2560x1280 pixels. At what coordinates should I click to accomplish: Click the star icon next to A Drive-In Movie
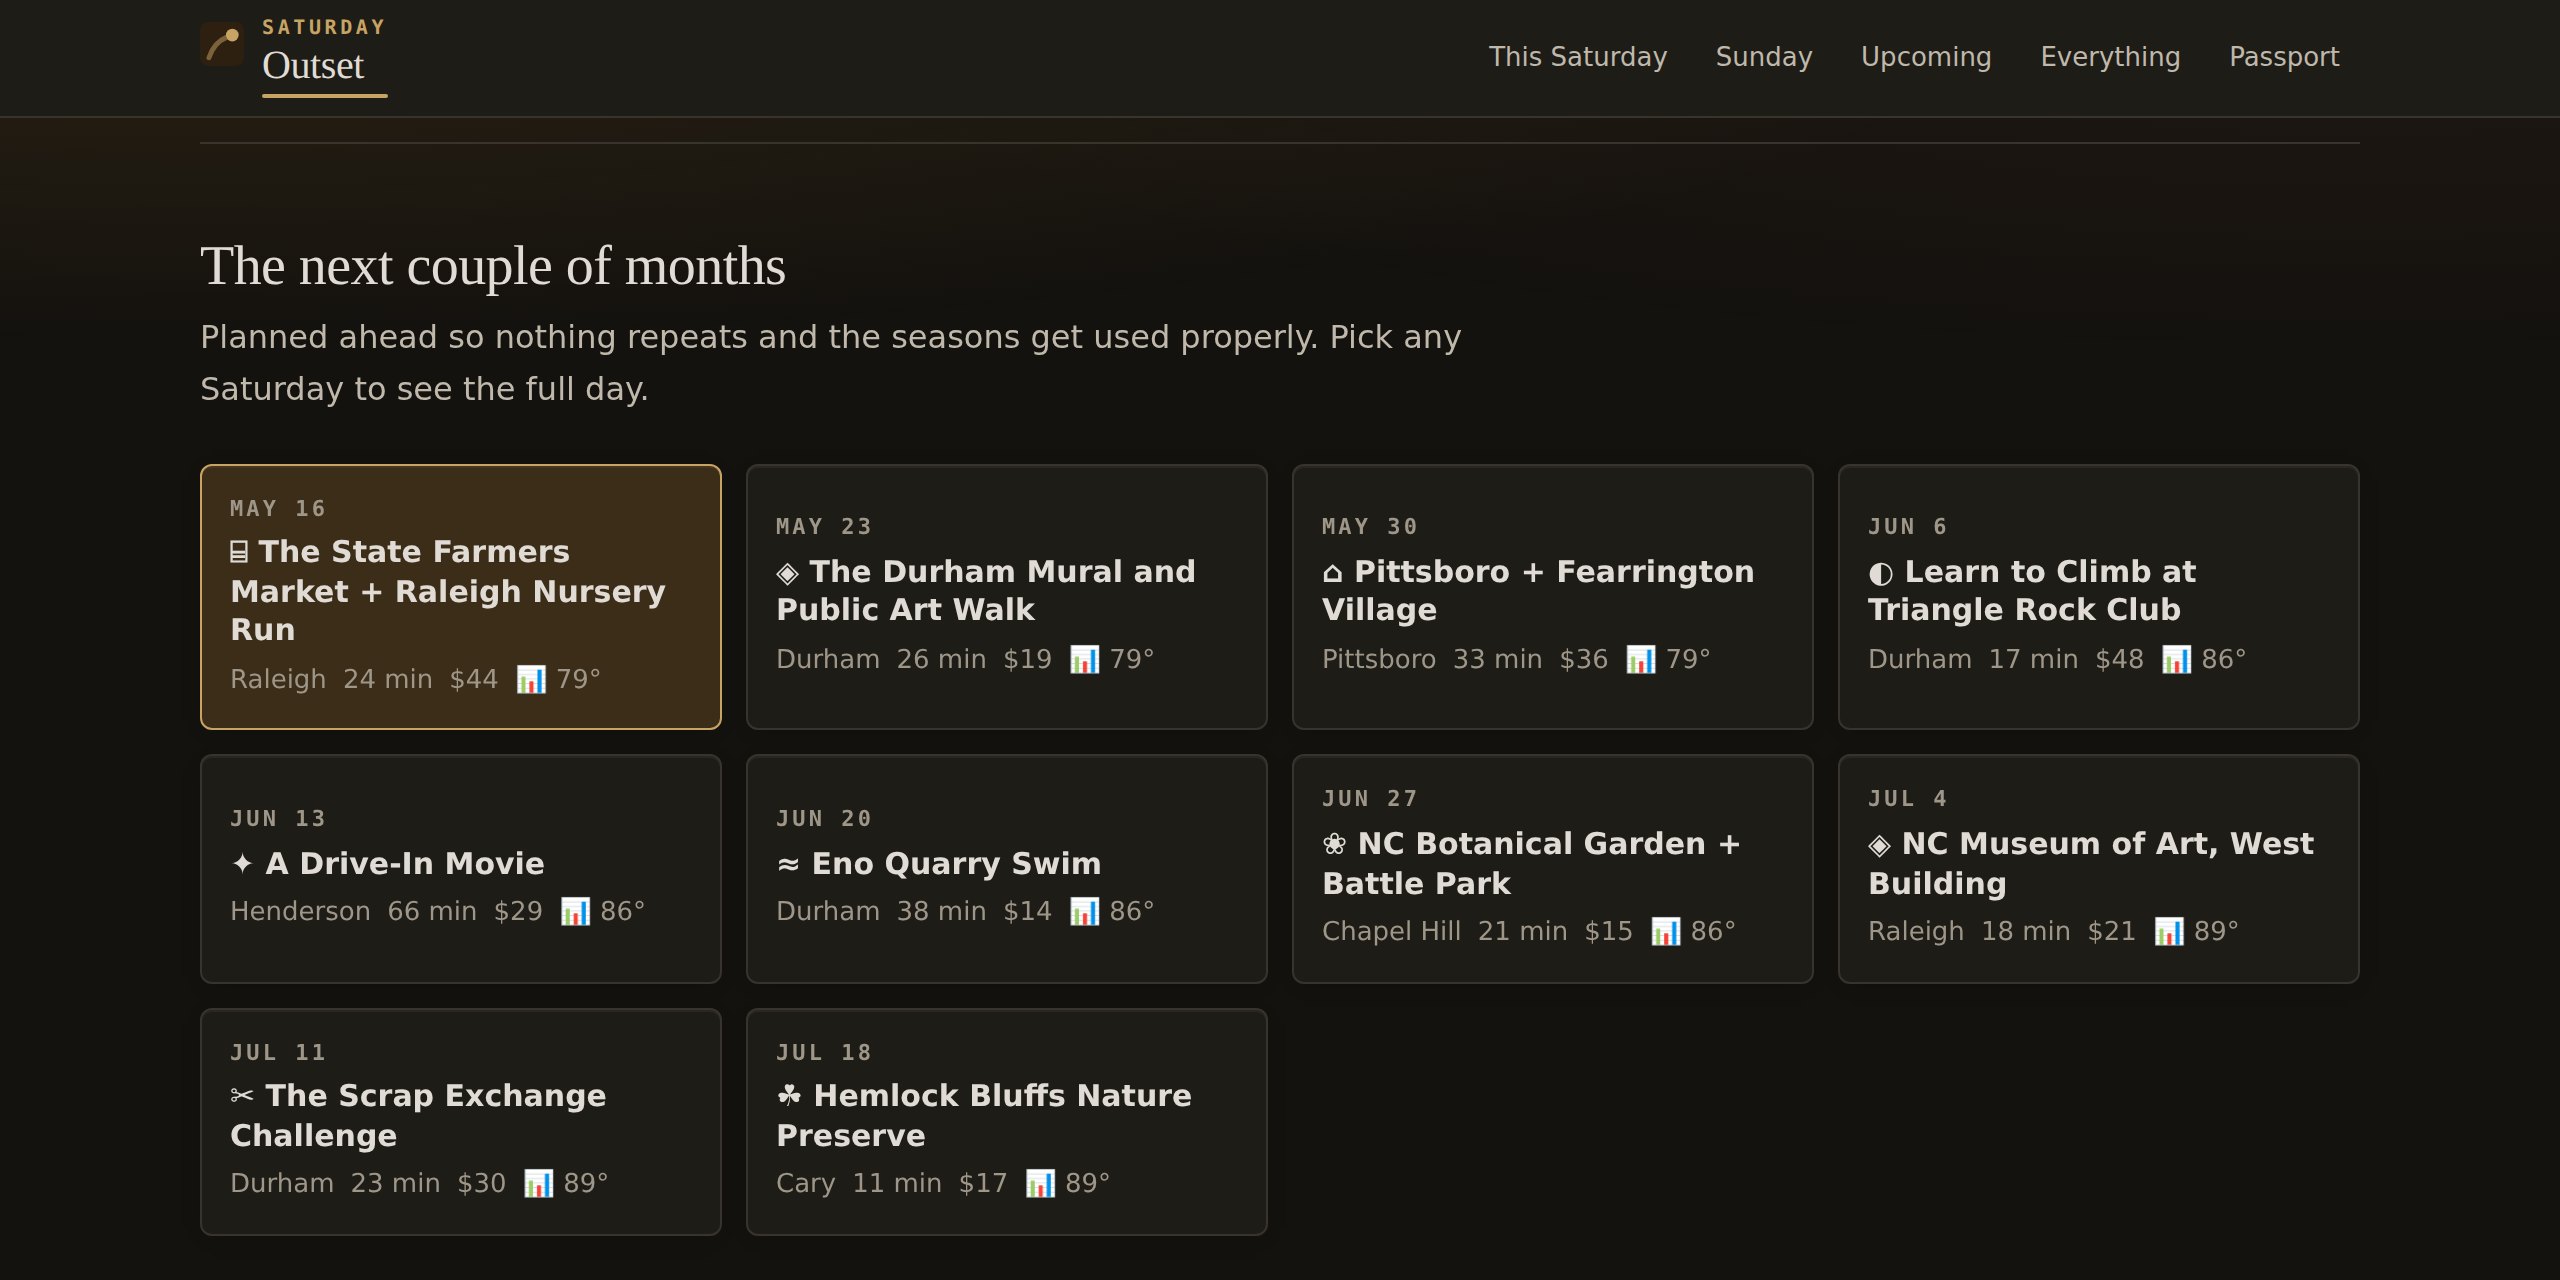pyautogui.click(x=243, y=864)
